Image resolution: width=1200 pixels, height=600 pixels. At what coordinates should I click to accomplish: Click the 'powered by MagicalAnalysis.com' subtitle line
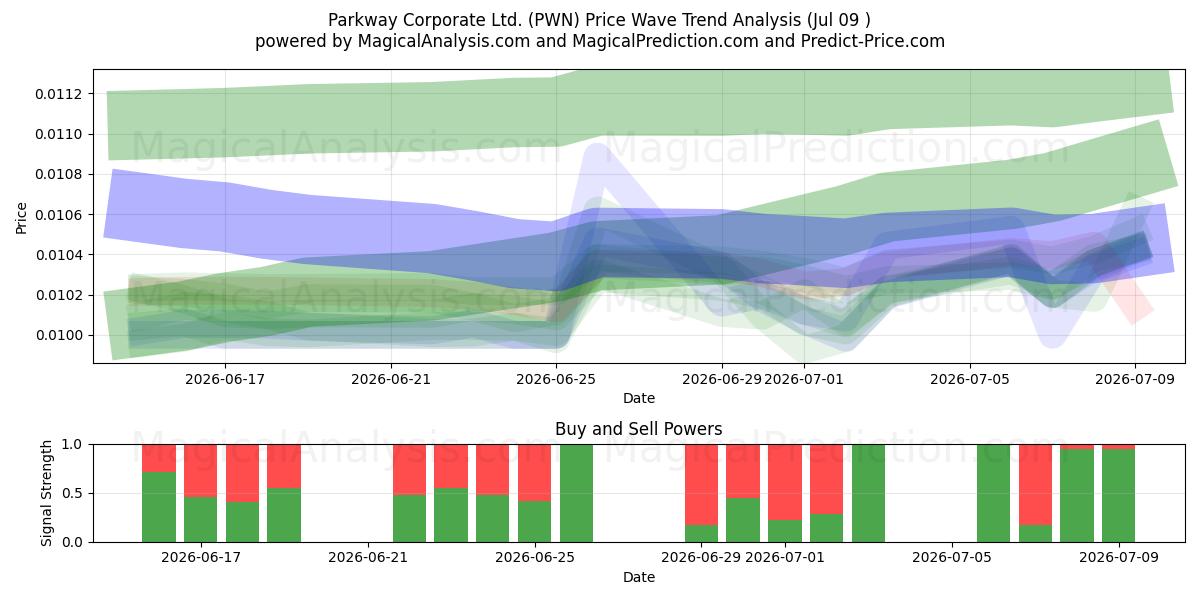[x=600, y=41]
